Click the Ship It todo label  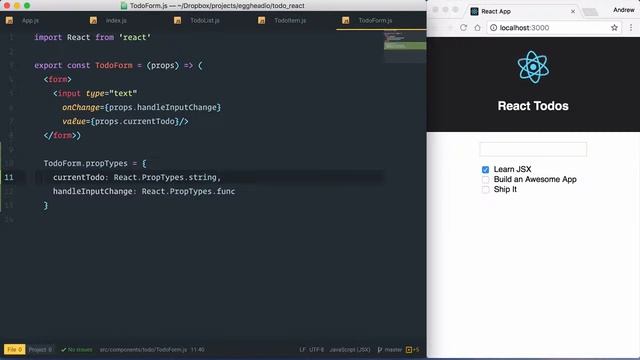505,189
